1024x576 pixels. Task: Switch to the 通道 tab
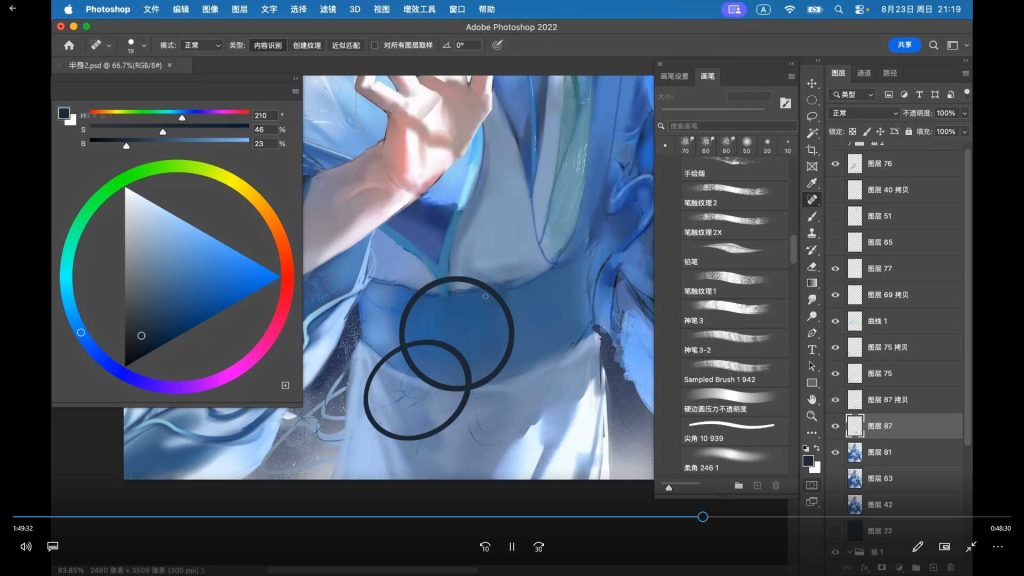tap(864, 73)
